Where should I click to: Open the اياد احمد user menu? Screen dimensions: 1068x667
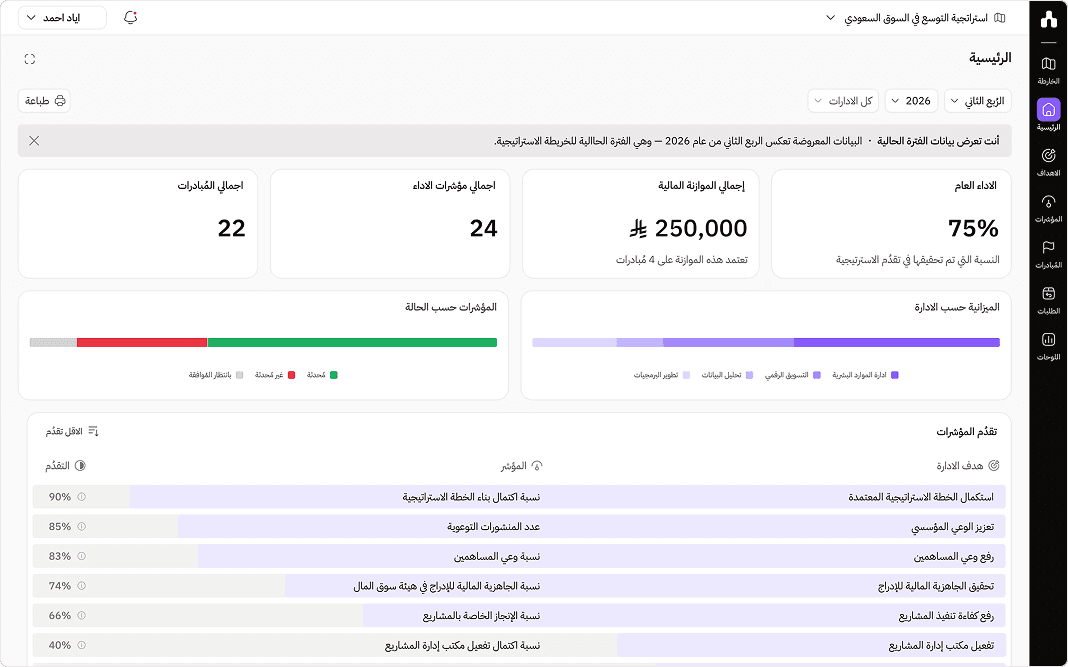[62, 18]
